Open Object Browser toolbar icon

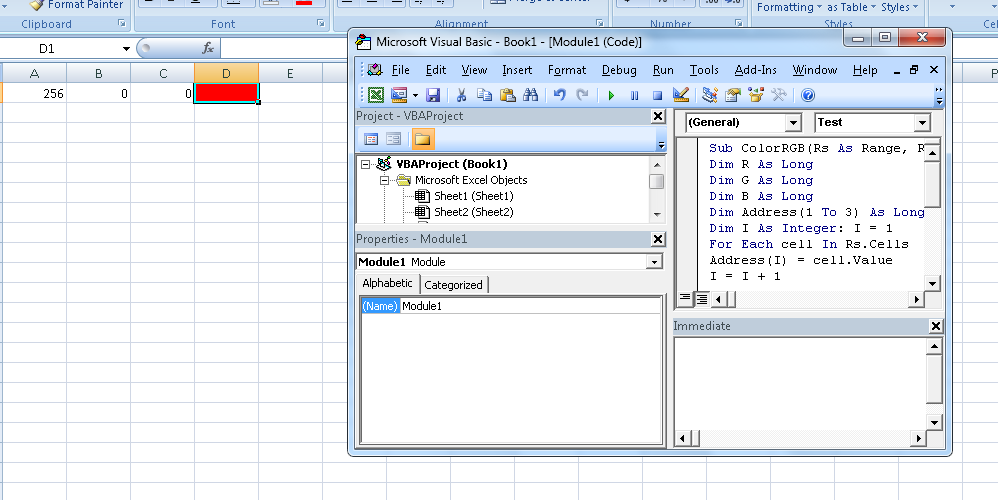coord(756,95)
